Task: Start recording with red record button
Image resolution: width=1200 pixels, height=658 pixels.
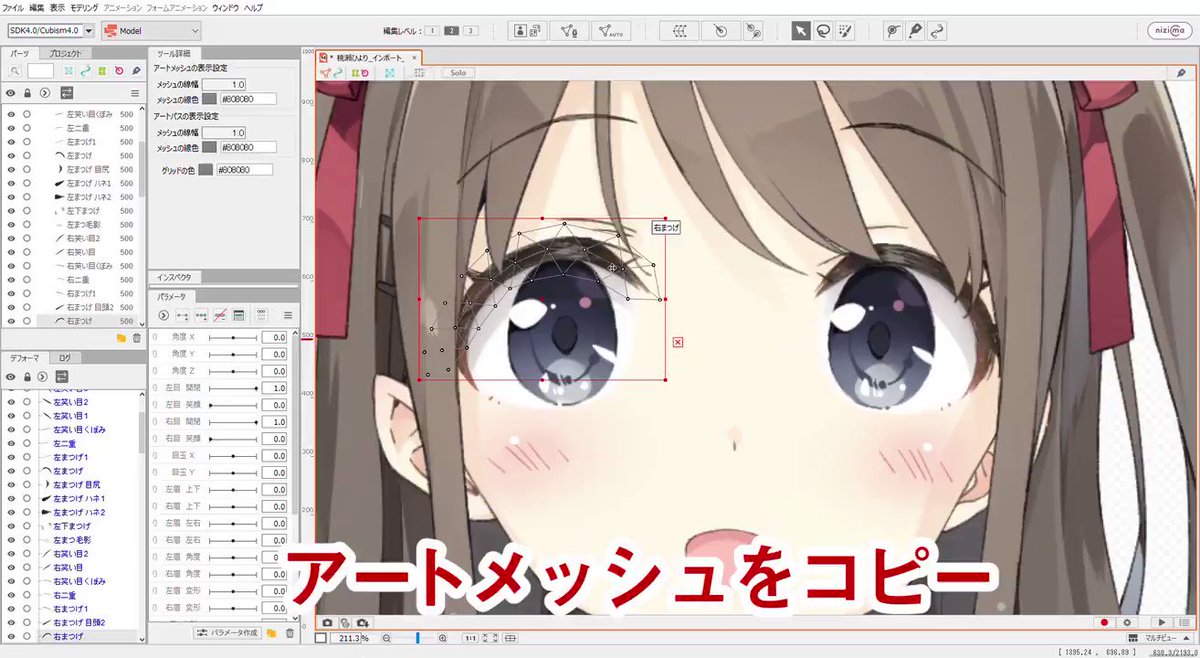Action: pyautogui.click(x=1105, y=622)
